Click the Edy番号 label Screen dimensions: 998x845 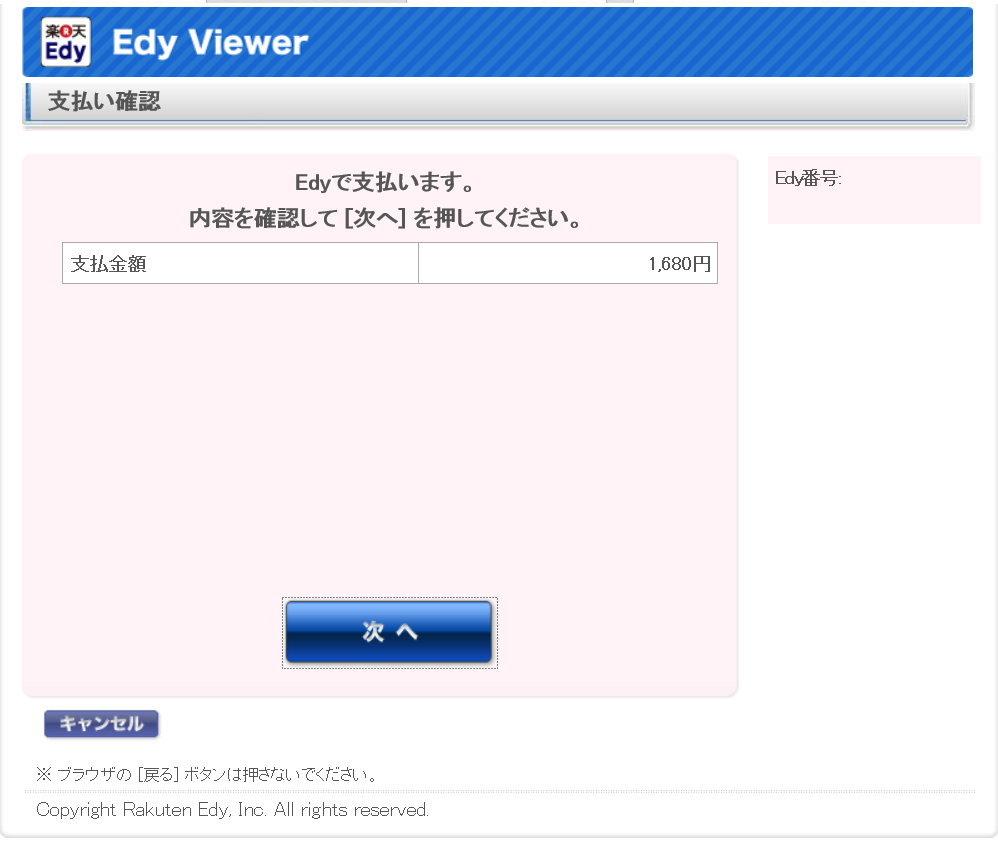pos(808,178)
